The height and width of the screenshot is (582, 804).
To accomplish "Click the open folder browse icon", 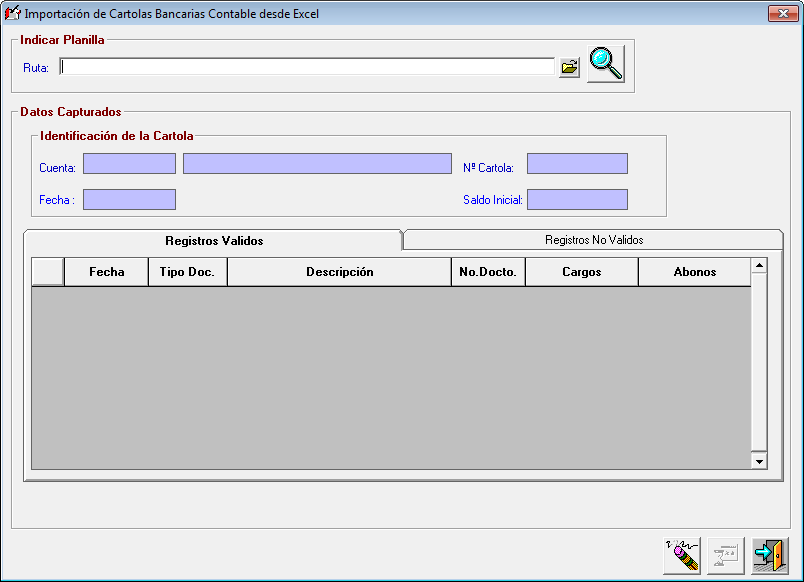I will [x=569, y=67].
